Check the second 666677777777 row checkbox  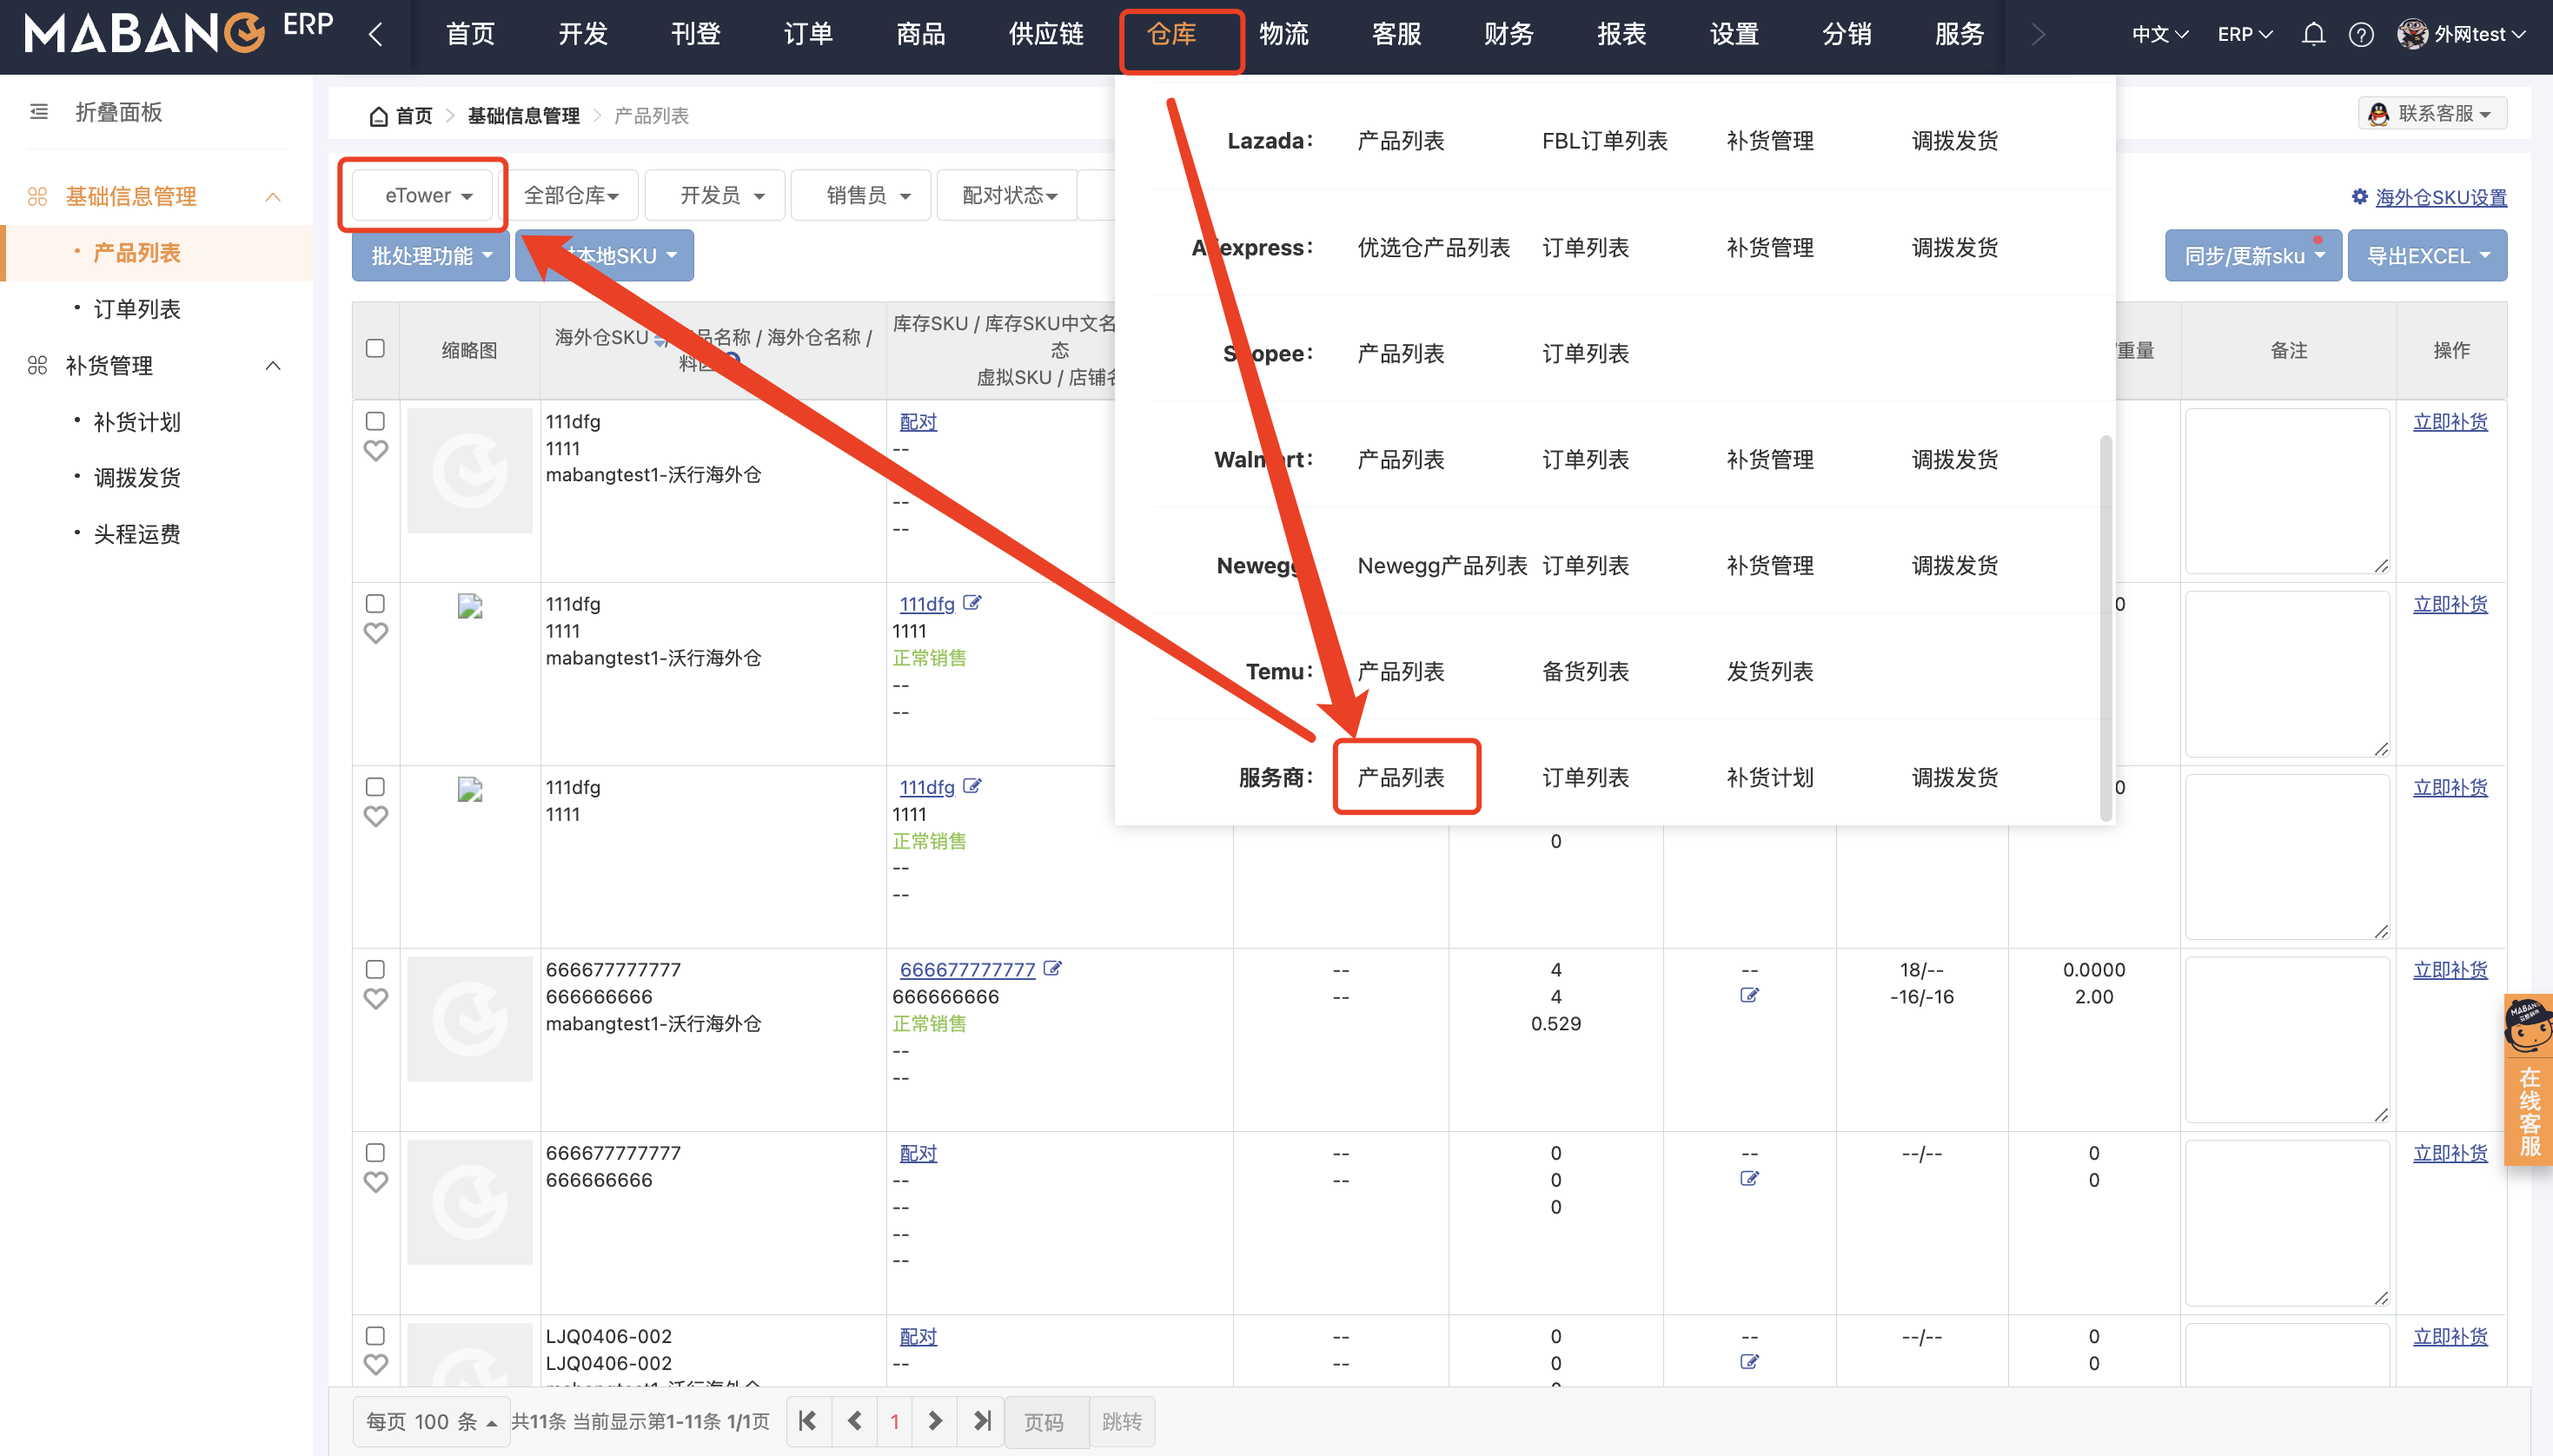click(375, 1153)
